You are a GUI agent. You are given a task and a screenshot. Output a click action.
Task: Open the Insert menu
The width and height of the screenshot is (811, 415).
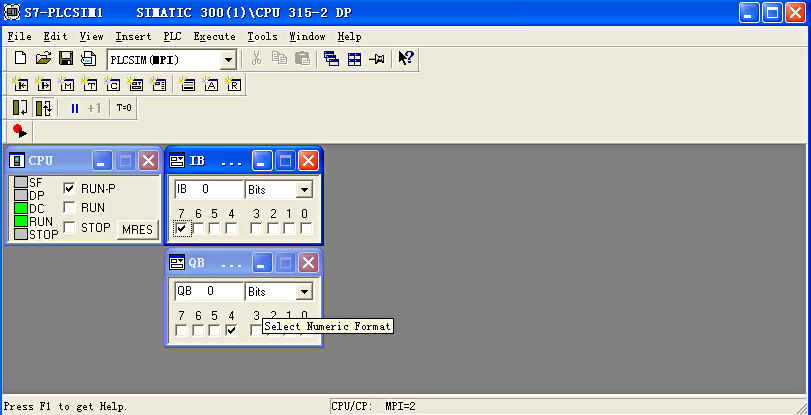(133, 37)
